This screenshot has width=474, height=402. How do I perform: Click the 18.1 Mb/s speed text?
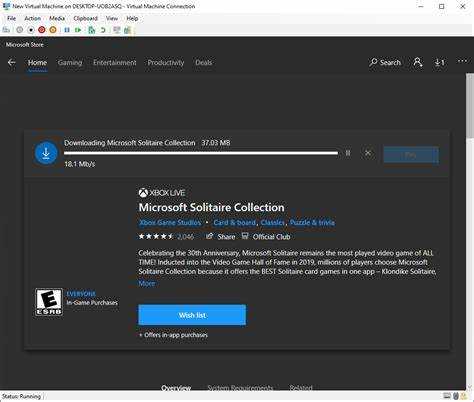[79, 164]
